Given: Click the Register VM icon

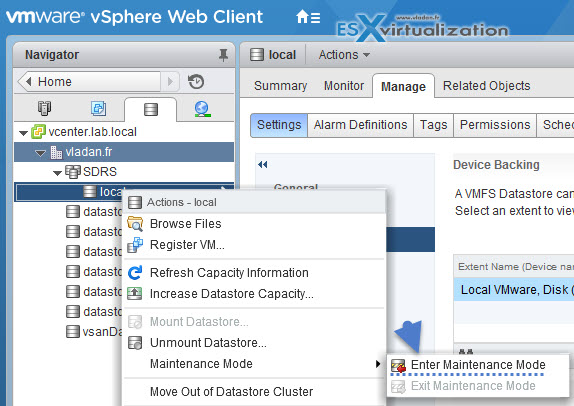Looking at the screenshot, I should click(x=135, y=245).
